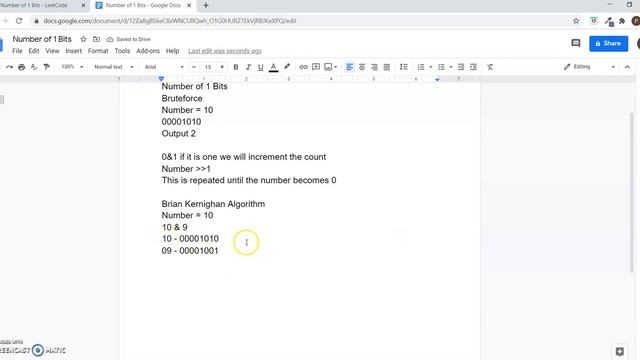Move document using folder icon

[96, 39]
